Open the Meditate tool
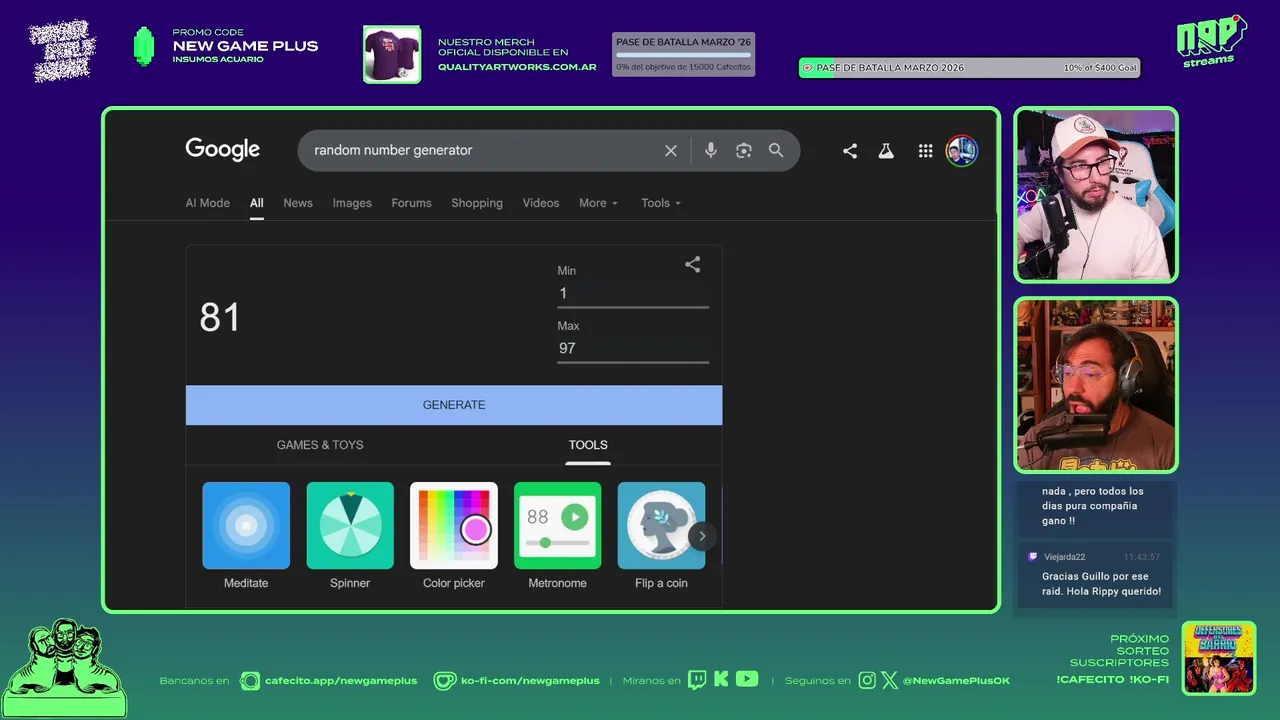This screenshot has width=1280, height=720. tap(246, 536)
